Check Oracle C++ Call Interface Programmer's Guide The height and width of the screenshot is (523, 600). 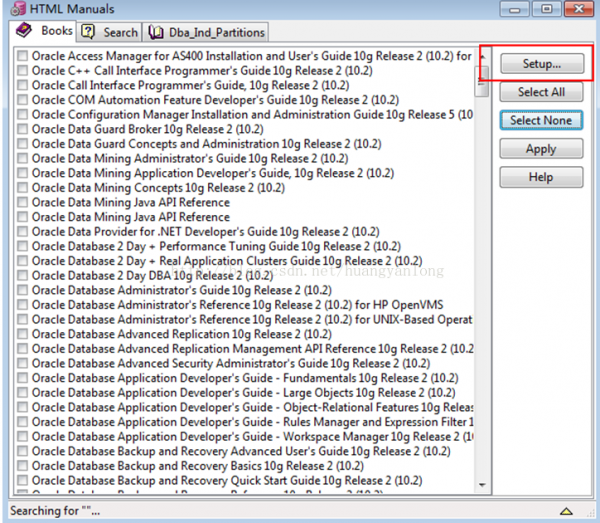pos(23,70)
